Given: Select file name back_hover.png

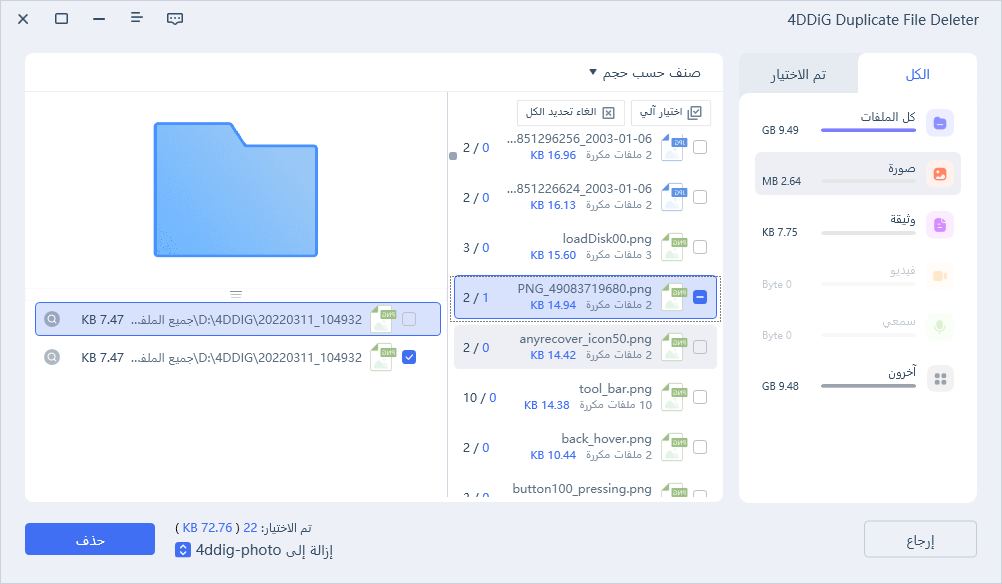Looking at the screenshot, I should (606, 438).
